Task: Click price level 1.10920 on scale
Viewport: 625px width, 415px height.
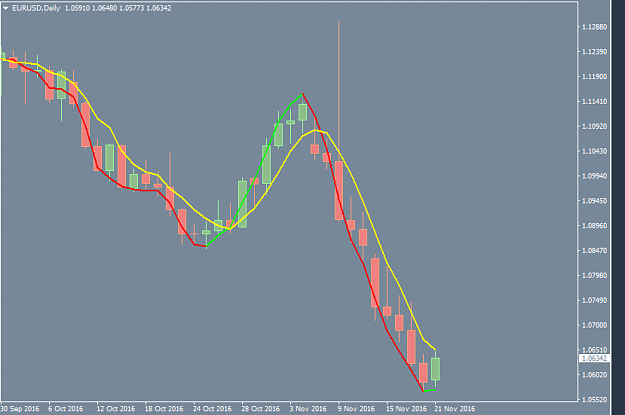Action: click(x=594, y=126)
